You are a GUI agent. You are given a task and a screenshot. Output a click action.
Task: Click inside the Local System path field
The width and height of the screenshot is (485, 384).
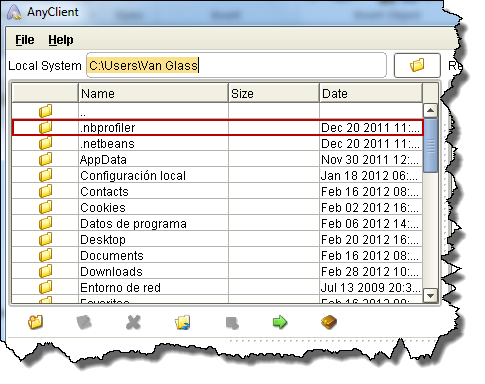tap(236, 65)
